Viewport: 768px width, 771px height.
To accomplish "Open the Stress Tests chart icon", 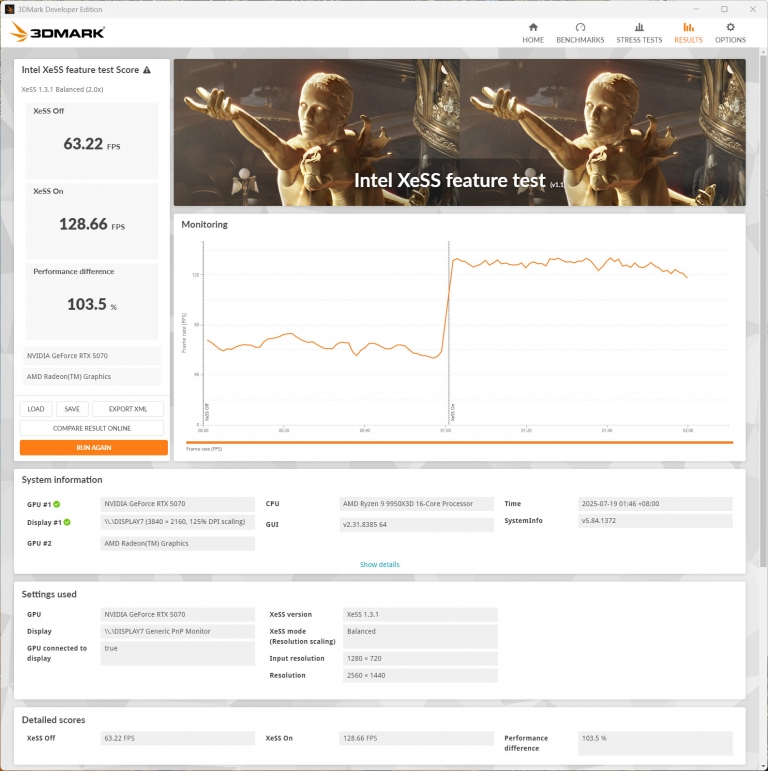I will pos(639,27).
